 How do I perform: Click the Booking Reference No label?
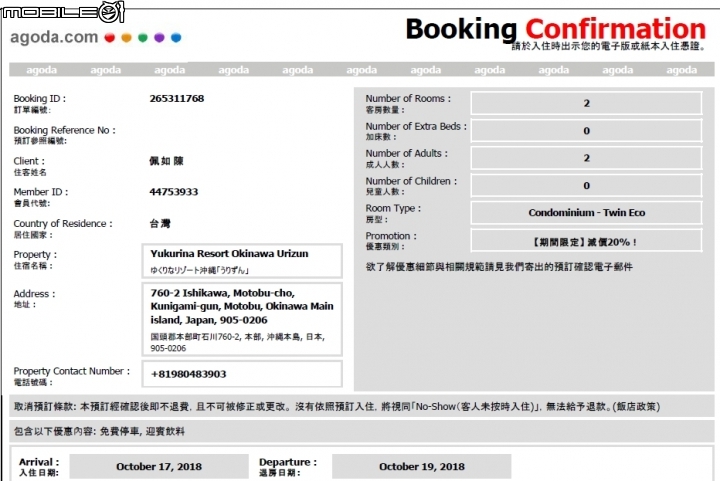(64, 130)
